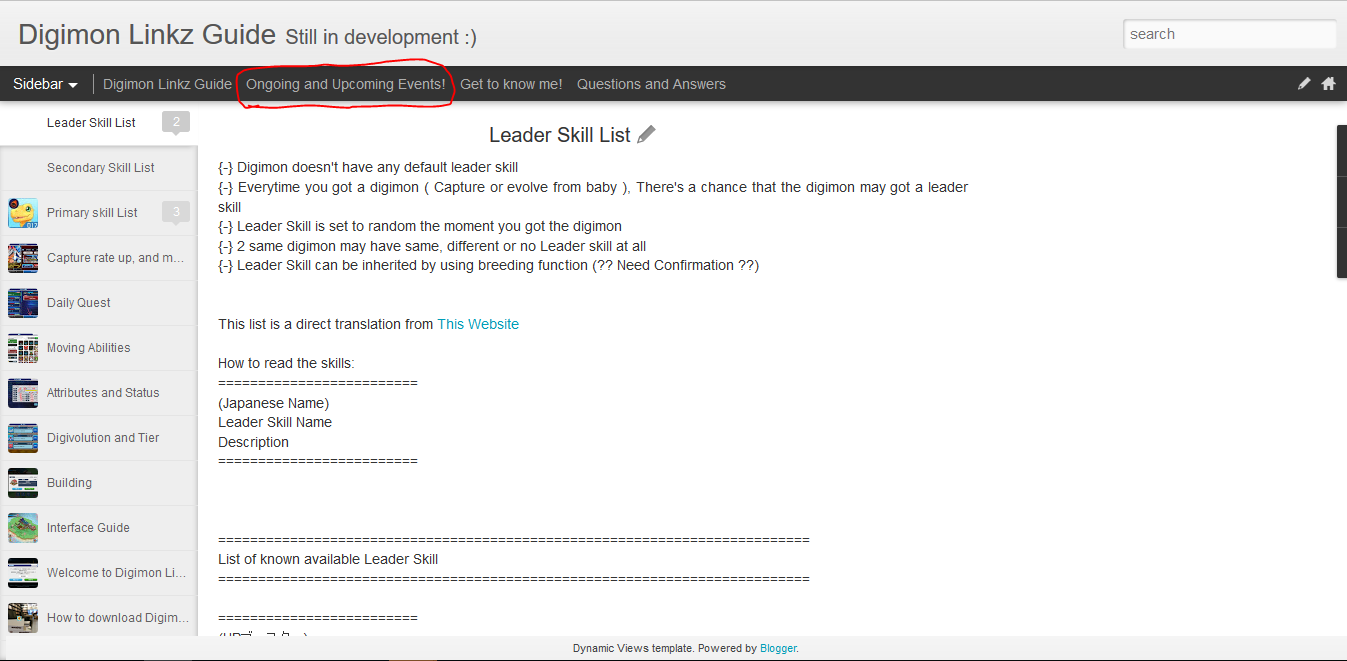Image resolution: width=1347 pixels, height=661 pixels.
Task: Click the pencil icon beside Leader Skill List title
Action: click(647, 135)
